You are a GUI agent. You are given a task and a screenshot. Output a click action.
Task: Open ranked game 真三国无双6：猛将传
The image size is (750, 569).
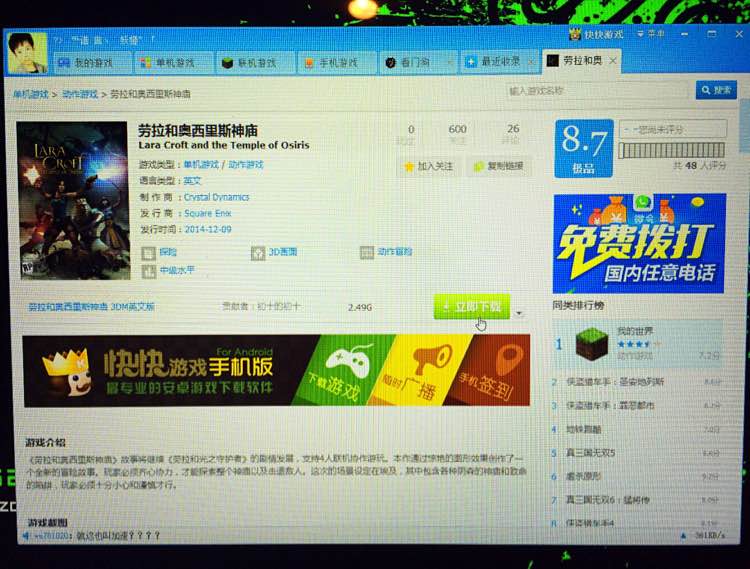tap(608, 500)
